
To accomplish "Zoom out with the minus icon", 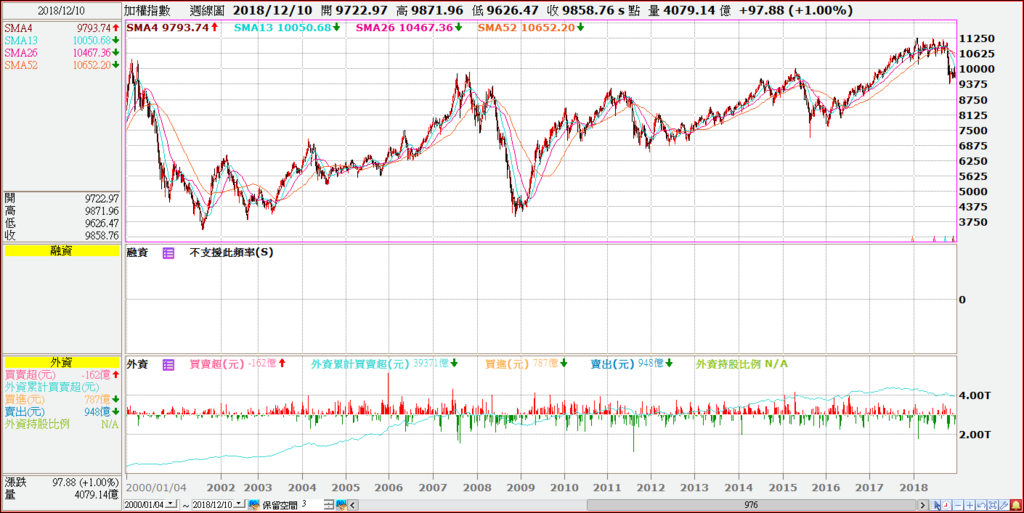I will [x=958, y=505].
